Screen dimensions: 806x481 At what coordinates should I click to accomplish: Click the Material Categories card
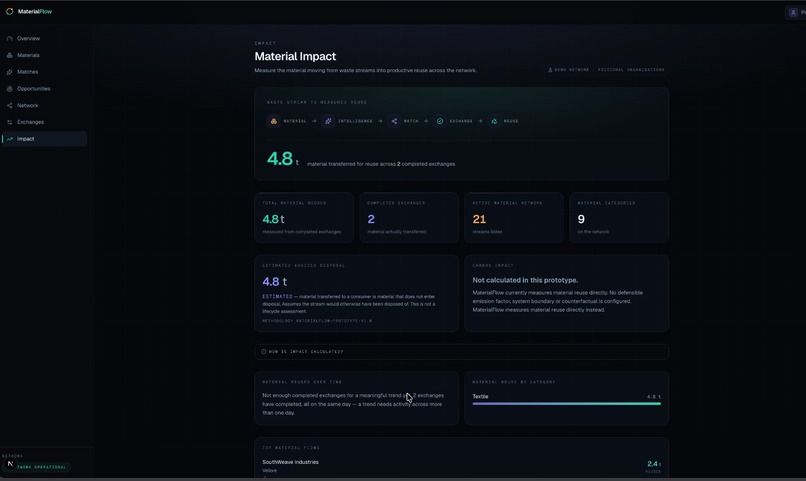click(x=619, y=217)
